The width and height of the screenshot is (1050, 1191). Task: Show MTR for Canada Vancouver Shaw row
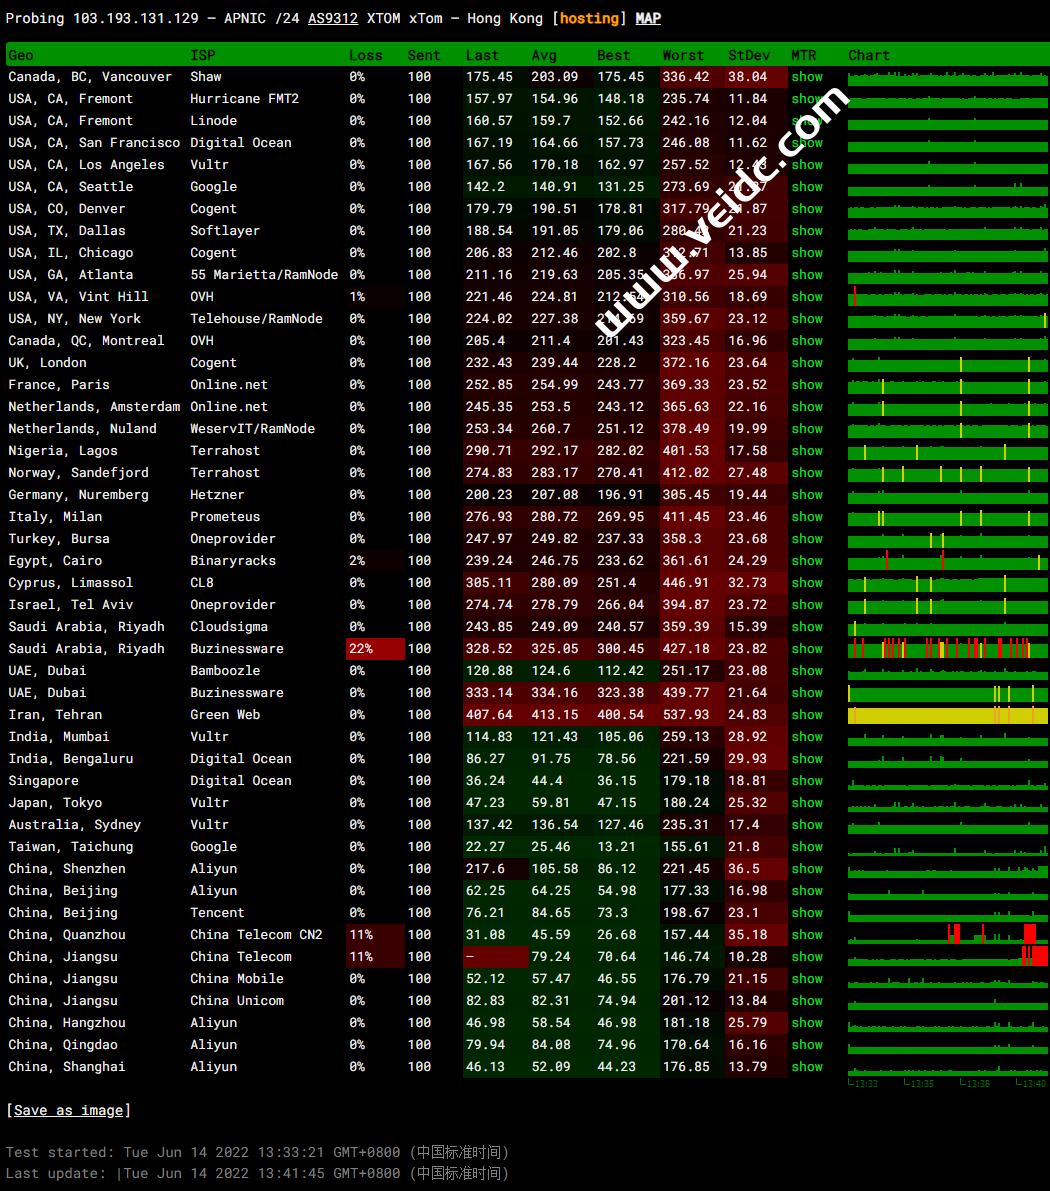pos(807,77)
